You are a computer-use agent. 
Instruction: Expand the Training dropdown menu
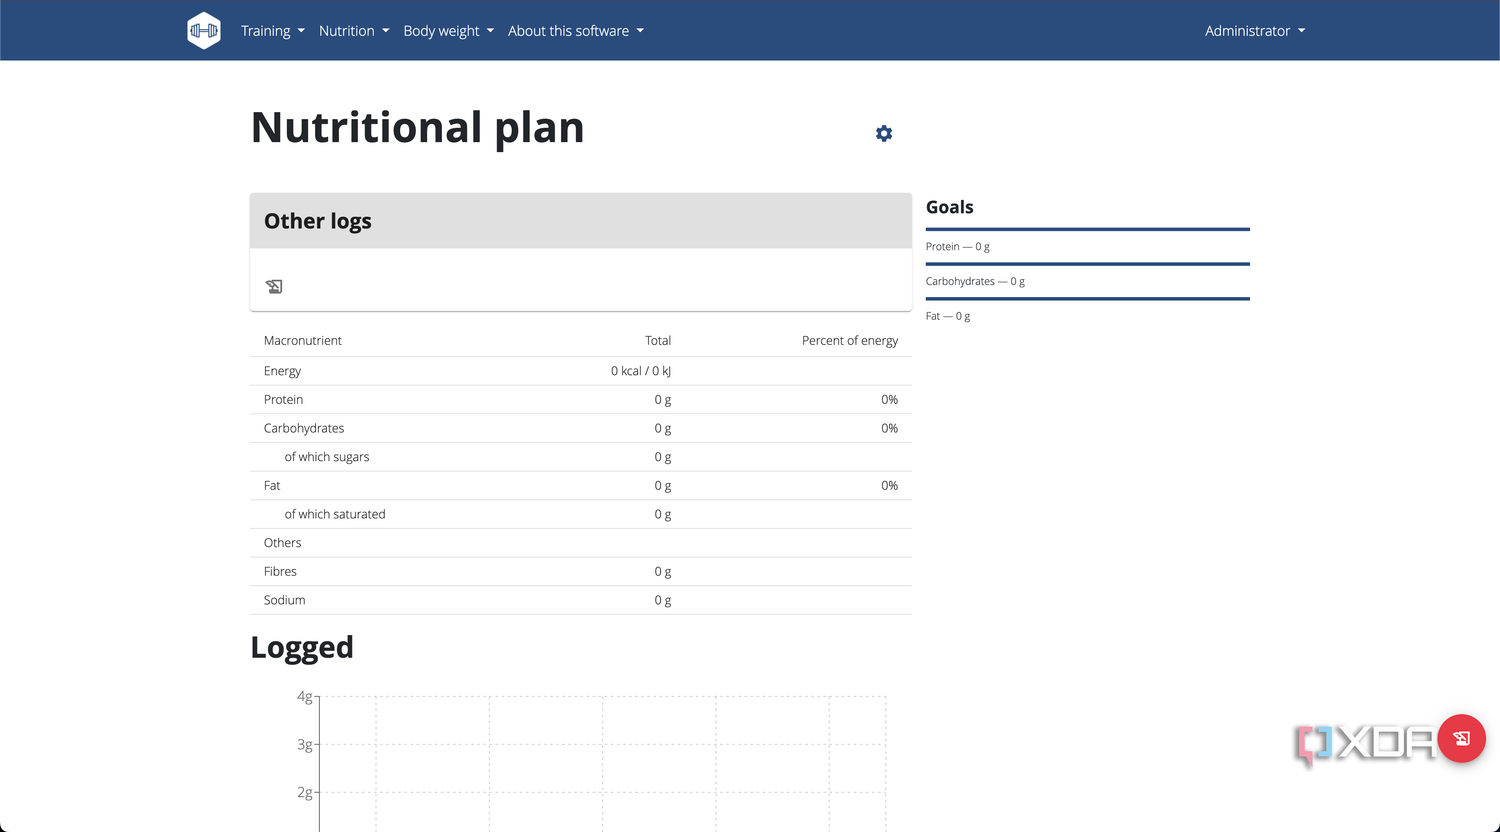coord(273,31)
